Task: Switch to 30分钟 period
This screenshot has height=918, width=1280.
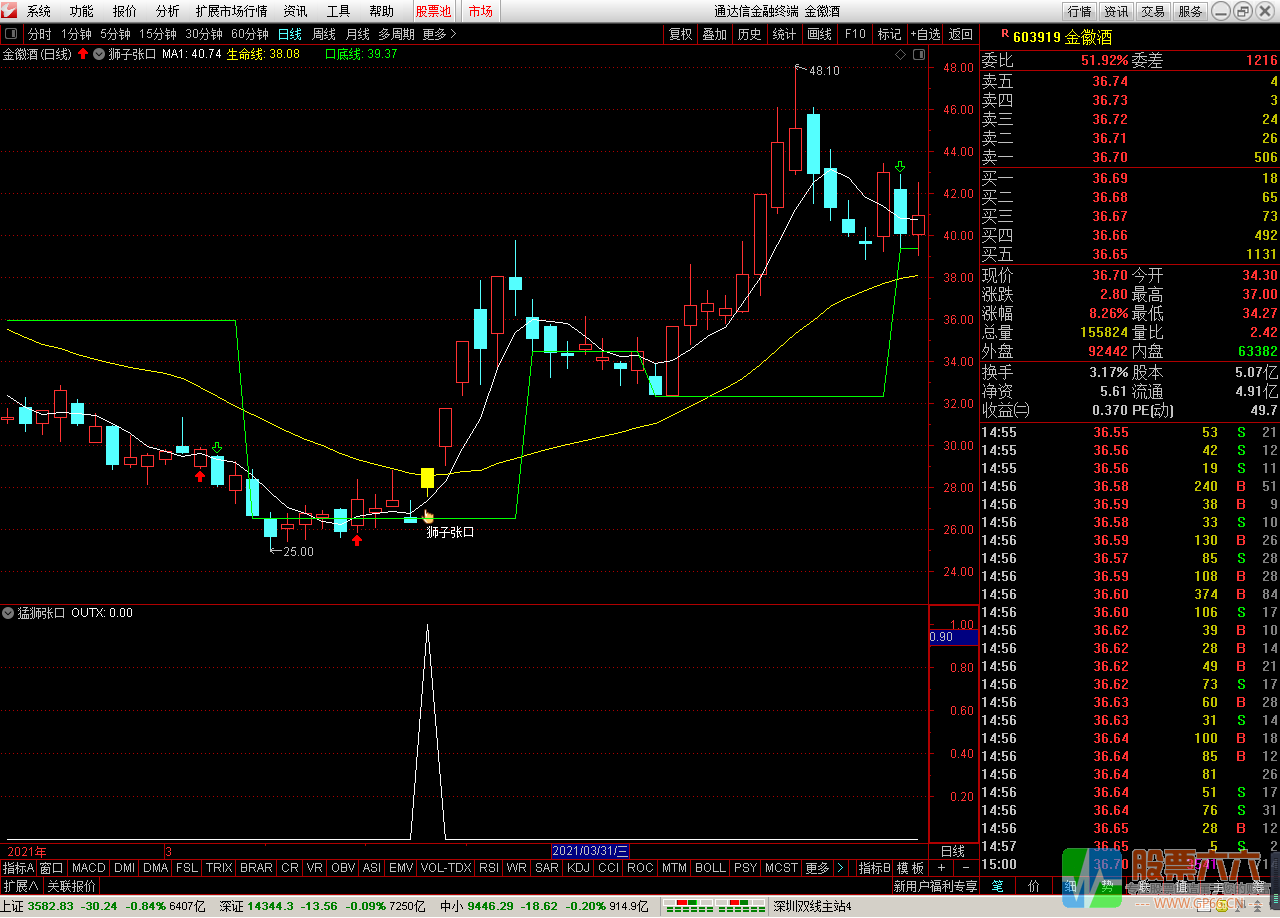Action: point(203,33)
